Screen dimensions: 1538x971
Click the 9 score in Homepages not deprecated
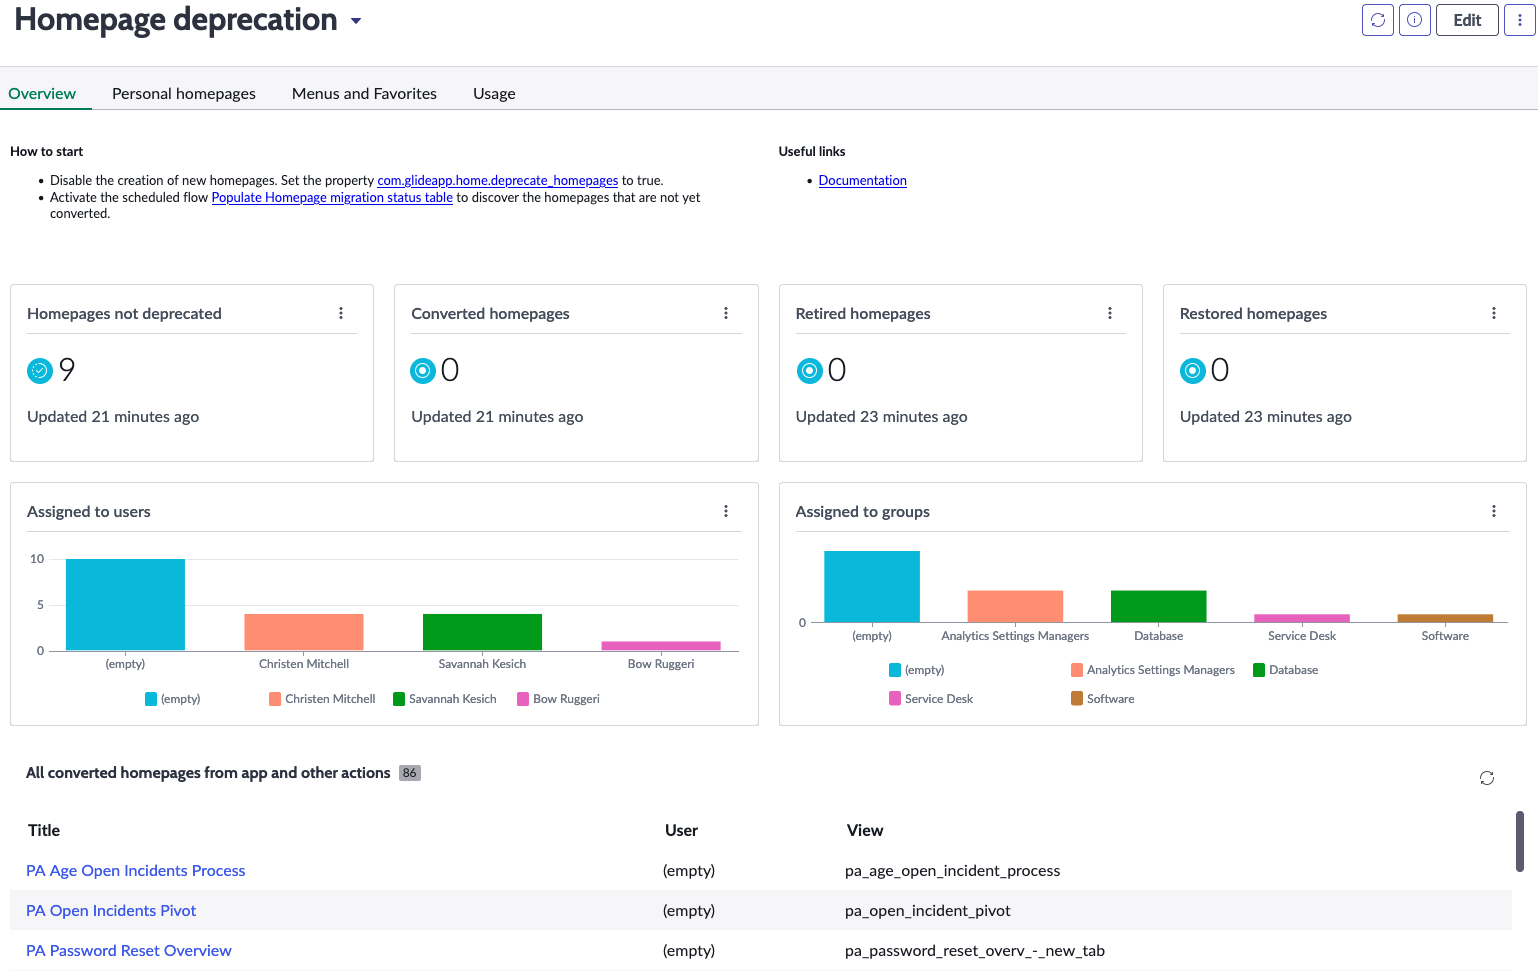pyautogui.click(x=67, y=370)
